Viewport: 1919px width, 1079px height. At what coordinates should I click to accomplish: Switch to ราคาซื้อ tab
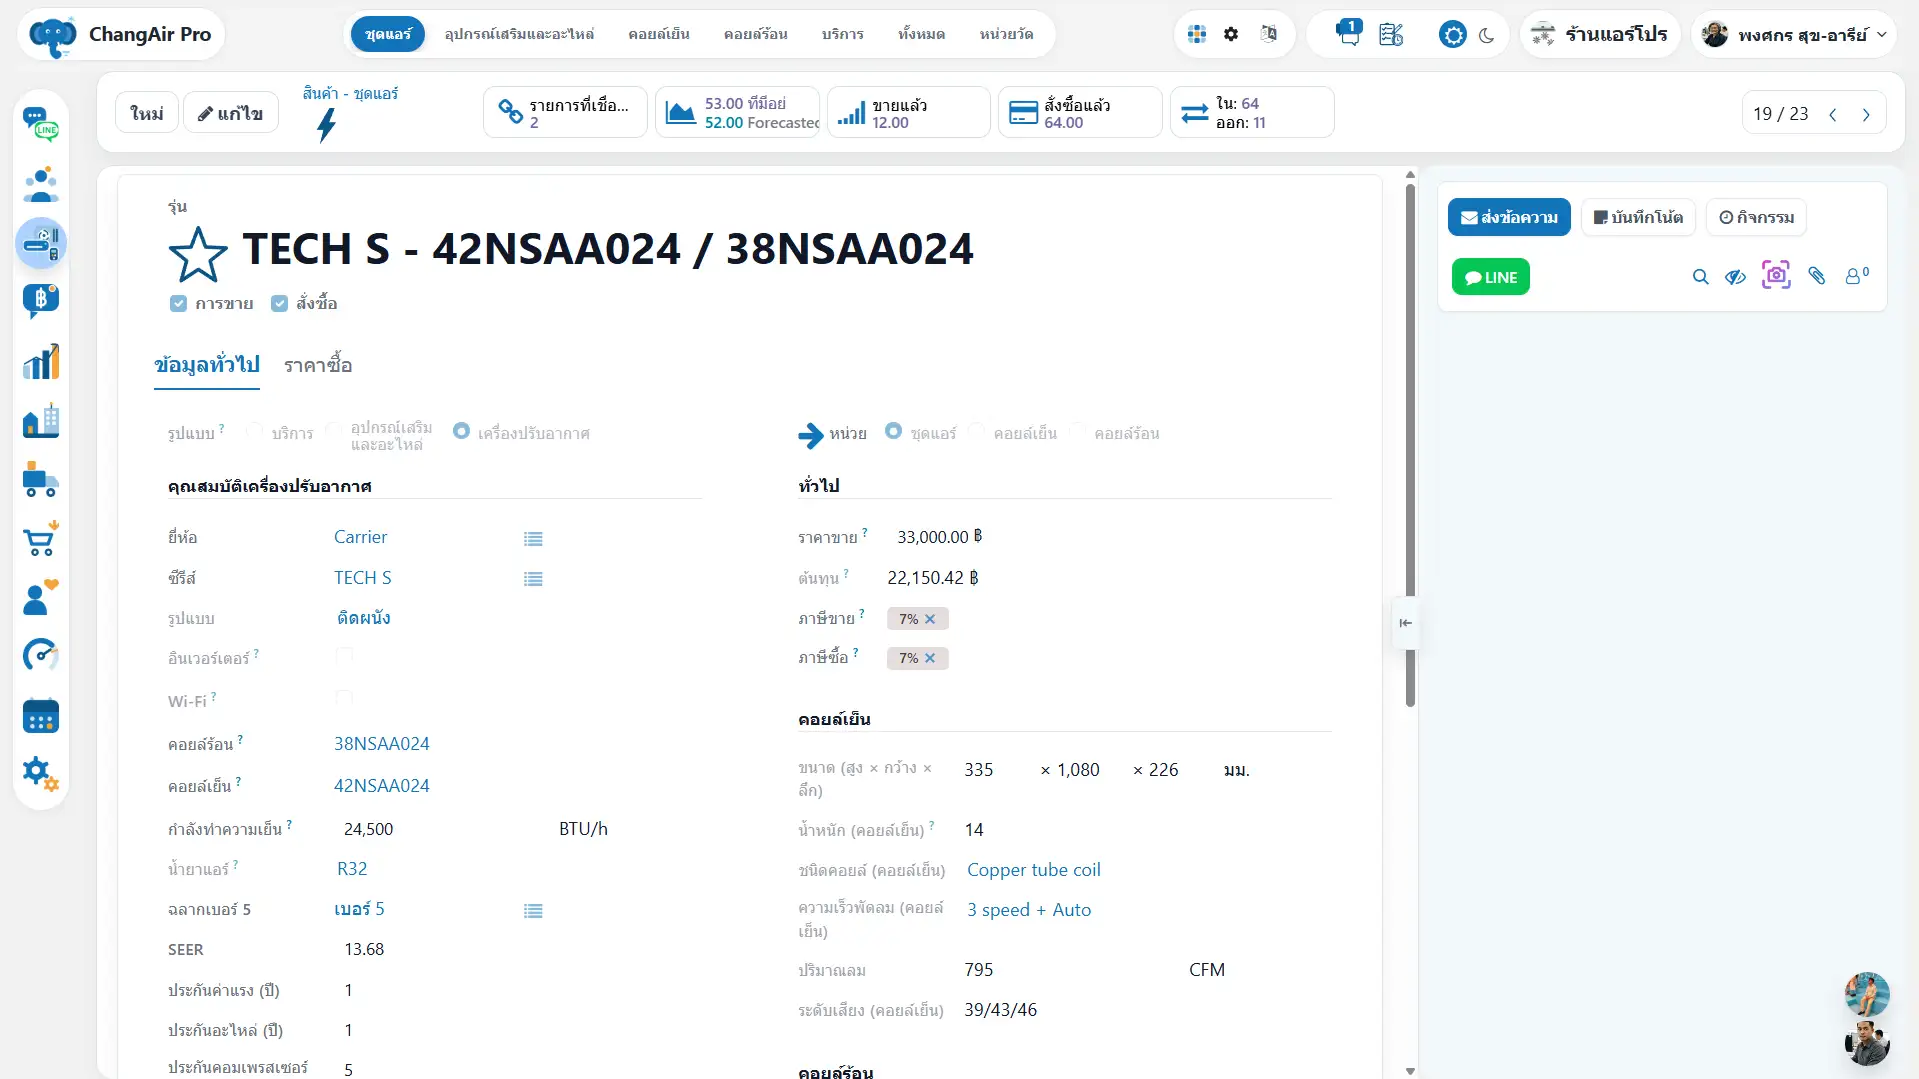(318, 365)
